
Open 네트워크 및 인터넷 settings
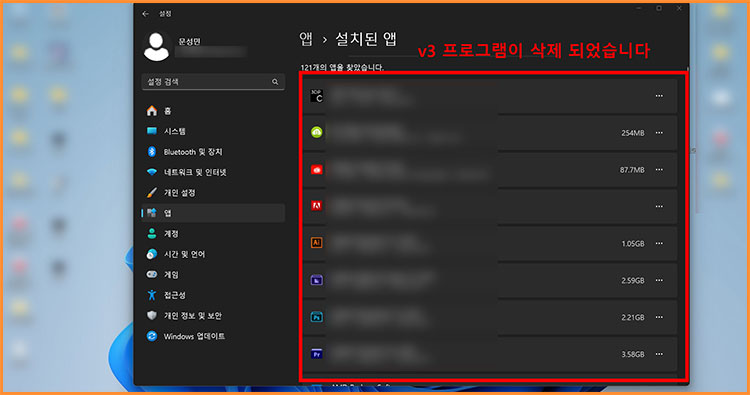[213, 172]
